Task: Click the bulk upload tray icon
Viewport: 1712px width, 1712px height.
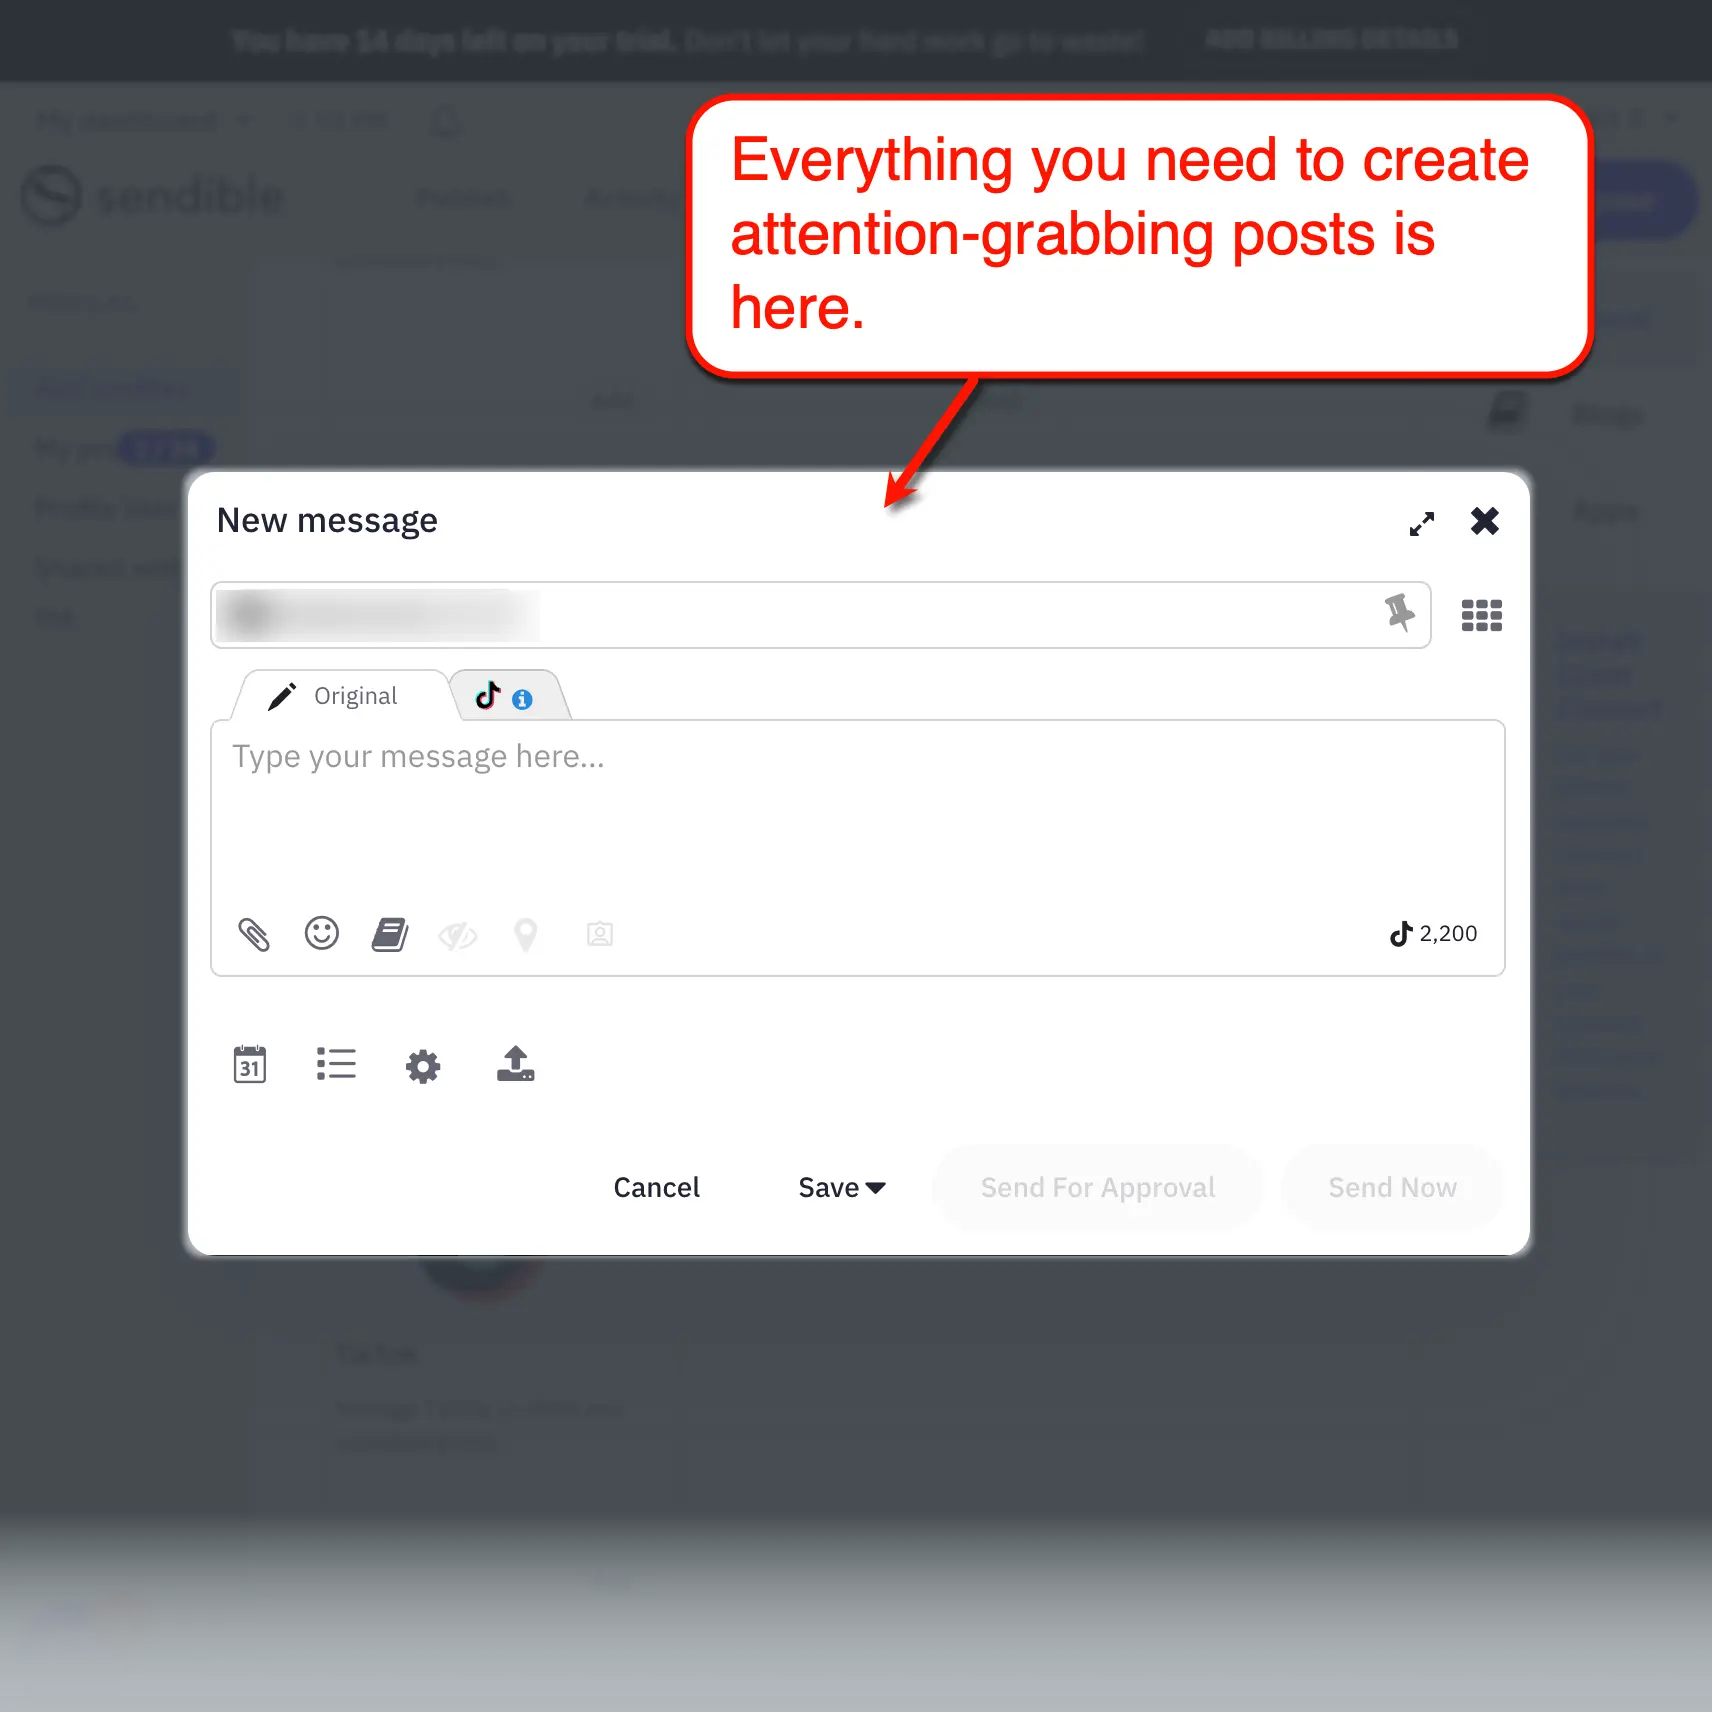Action: pos(516,1065)
